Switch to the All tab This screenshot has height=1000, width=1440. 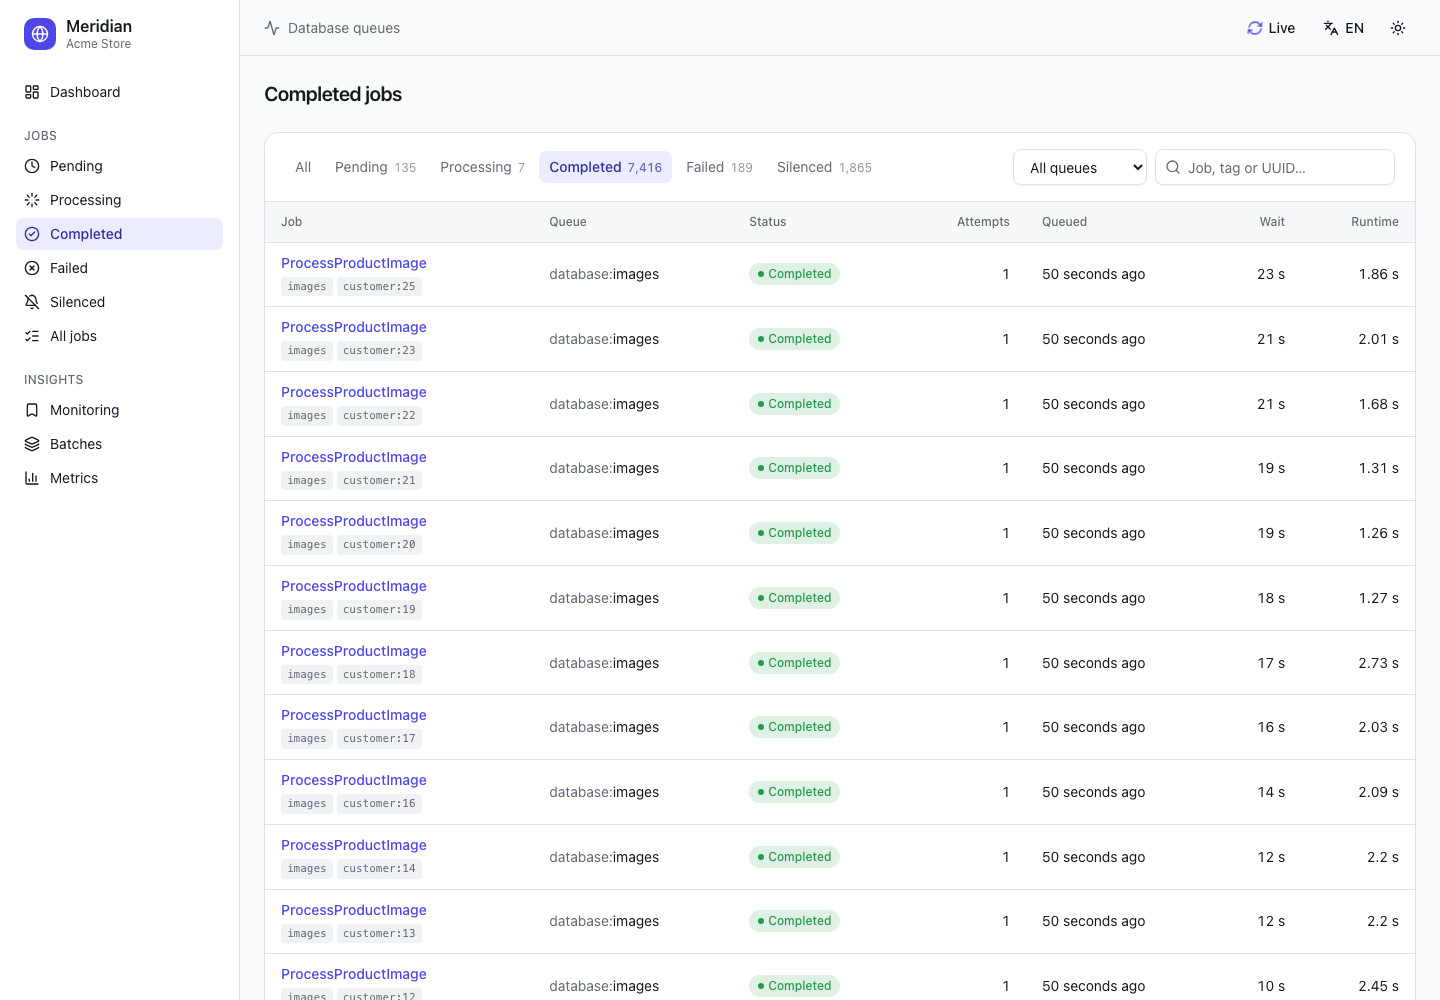pos(303,167)
